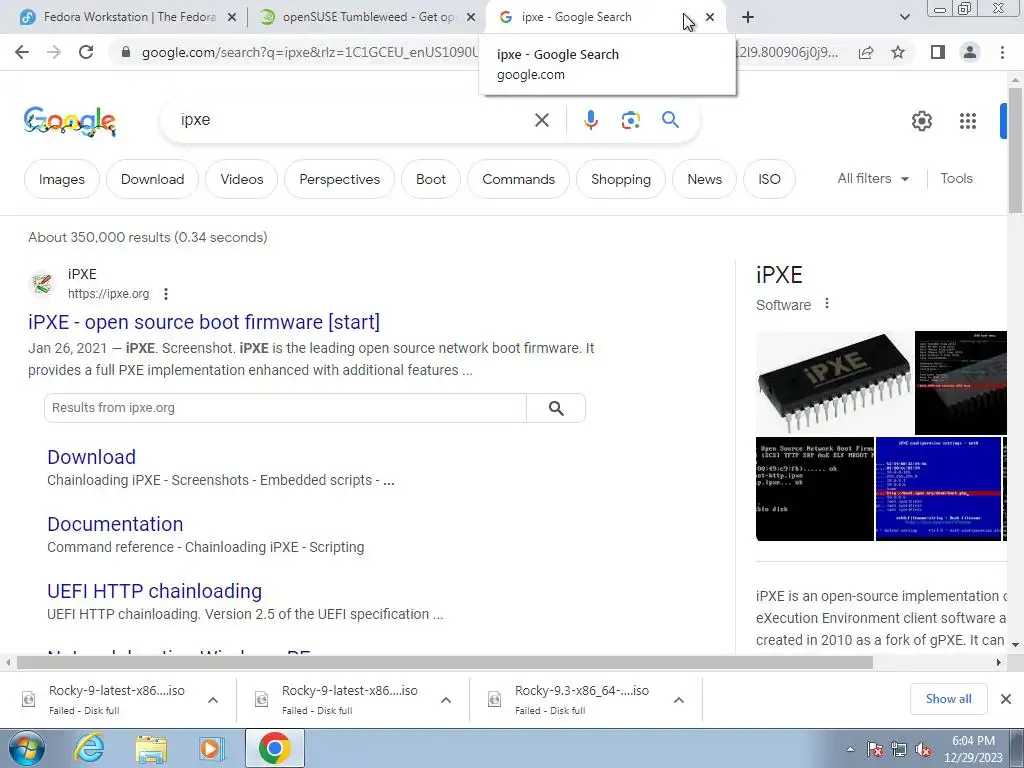The height and width of the screenshot is (768, 1024).
Task: Clear the search box text
Action: pos(541,120)
